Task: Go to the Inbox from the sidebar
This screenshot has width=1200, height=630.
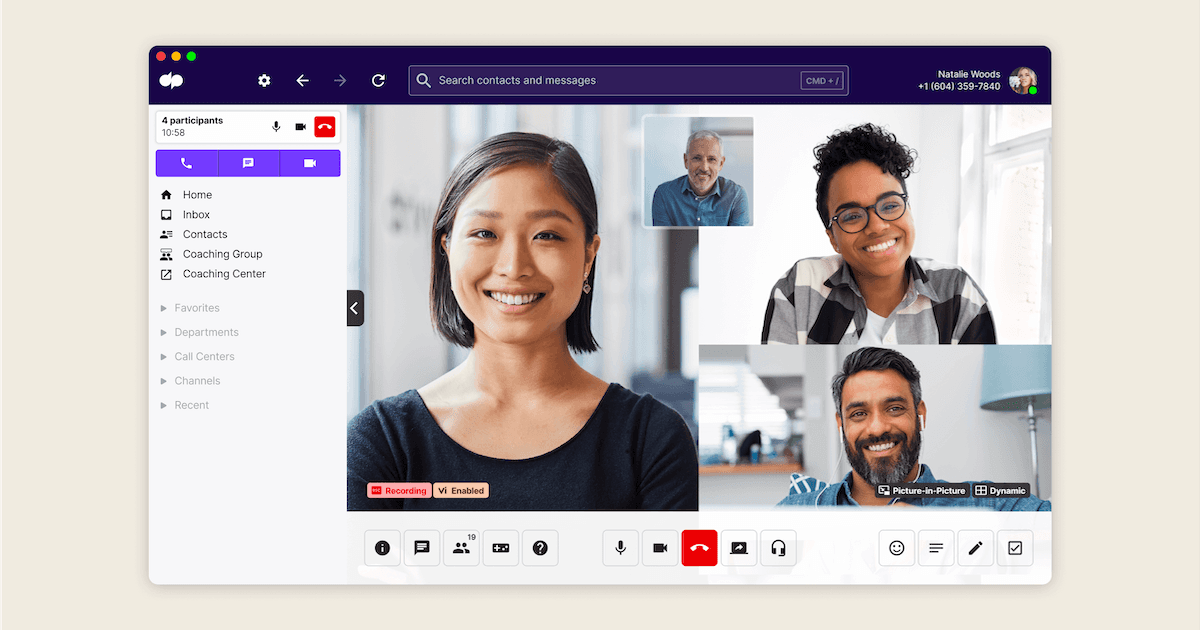Action: 197,214
